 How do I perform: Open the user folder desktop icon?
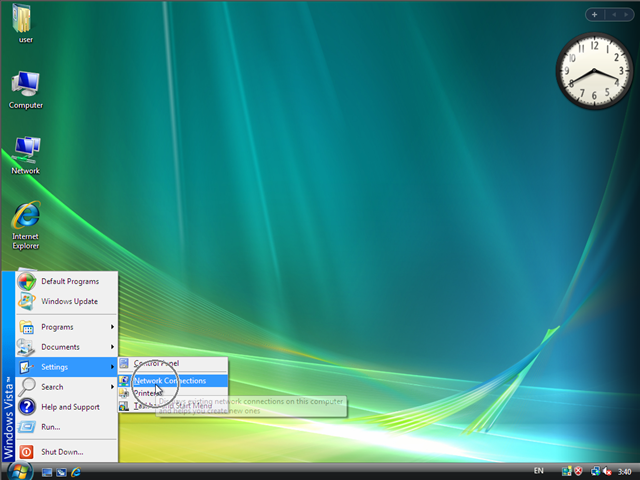(x=24, y=22)
